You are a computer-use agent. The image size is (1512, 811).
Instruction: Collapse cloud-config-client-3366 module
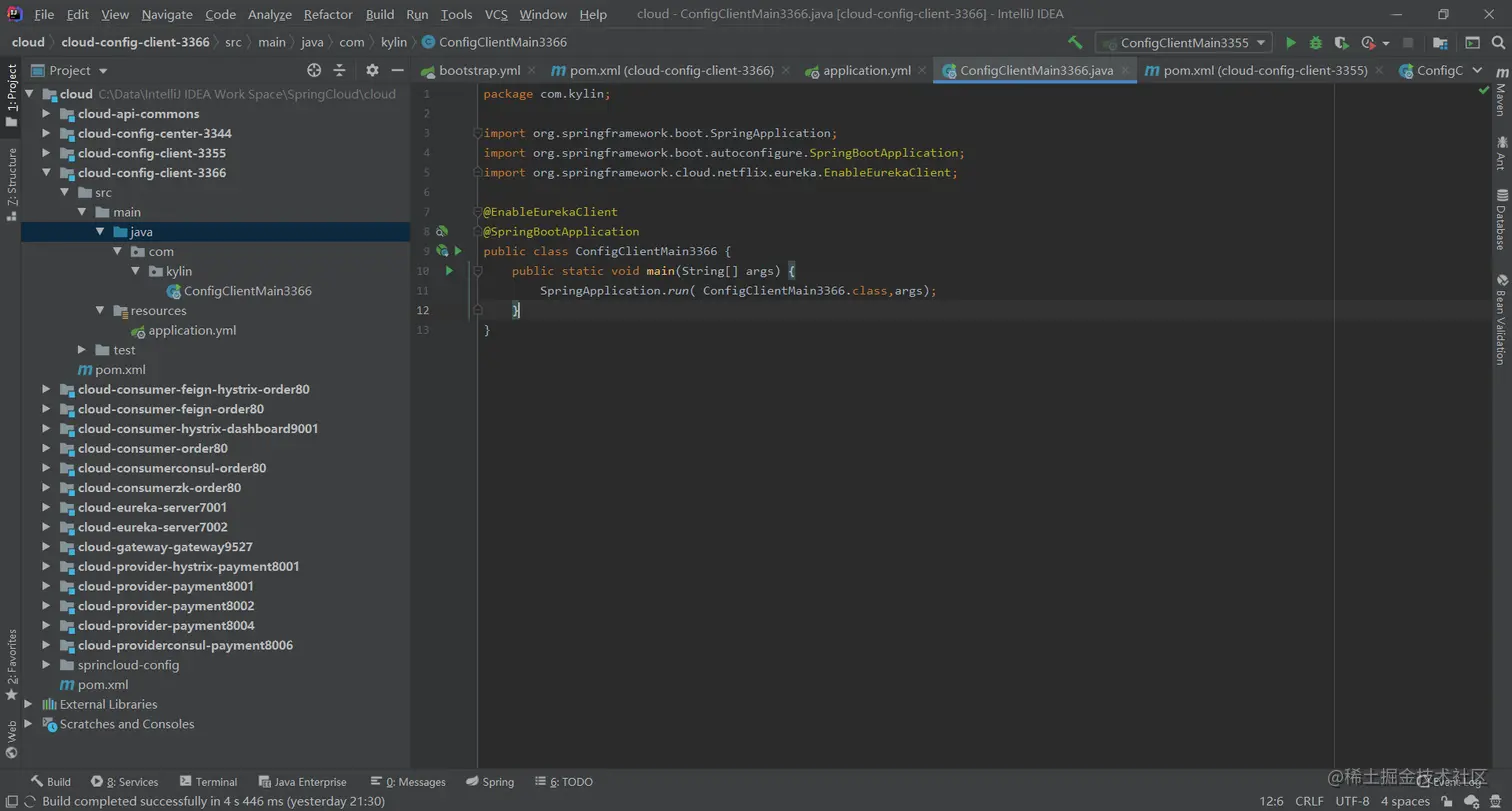pos(46,172)
